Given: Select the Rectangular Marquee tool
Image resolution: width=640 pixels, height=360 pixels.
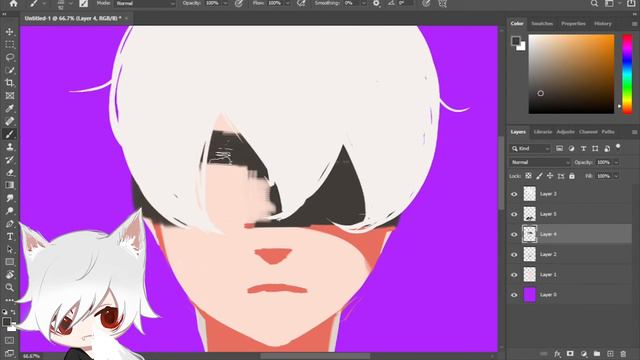Looking at the screenshot, I should click(x=10, y=44).
